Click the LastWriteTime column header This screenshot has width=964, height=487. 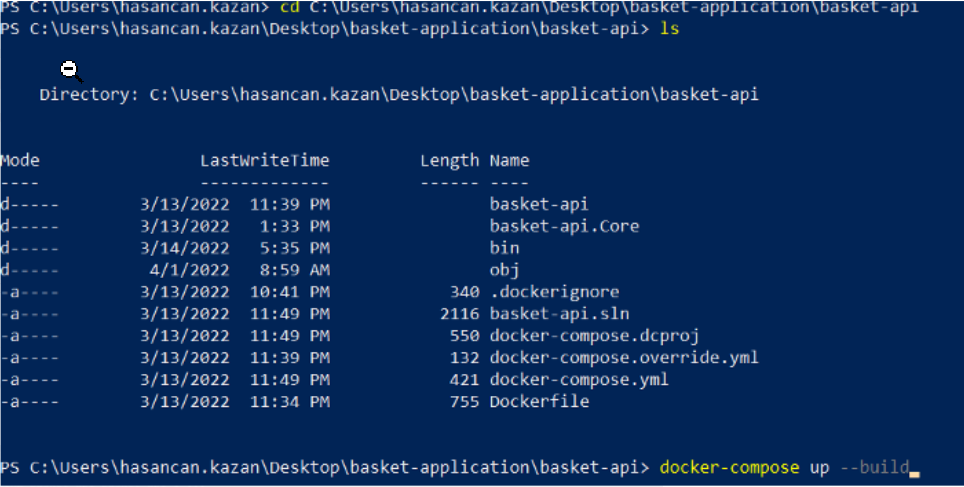tap(264, 160)
